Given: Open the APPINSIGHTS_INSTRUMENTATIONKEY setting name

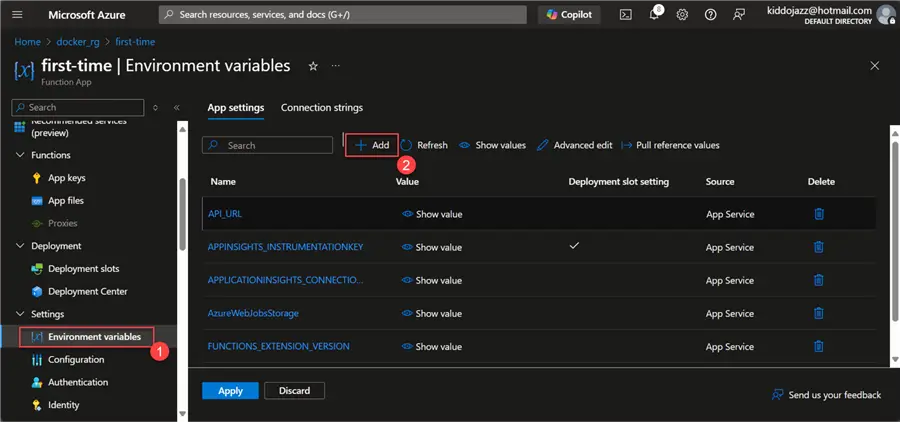Looking at the screenshot, I should (x=285, y=247).
